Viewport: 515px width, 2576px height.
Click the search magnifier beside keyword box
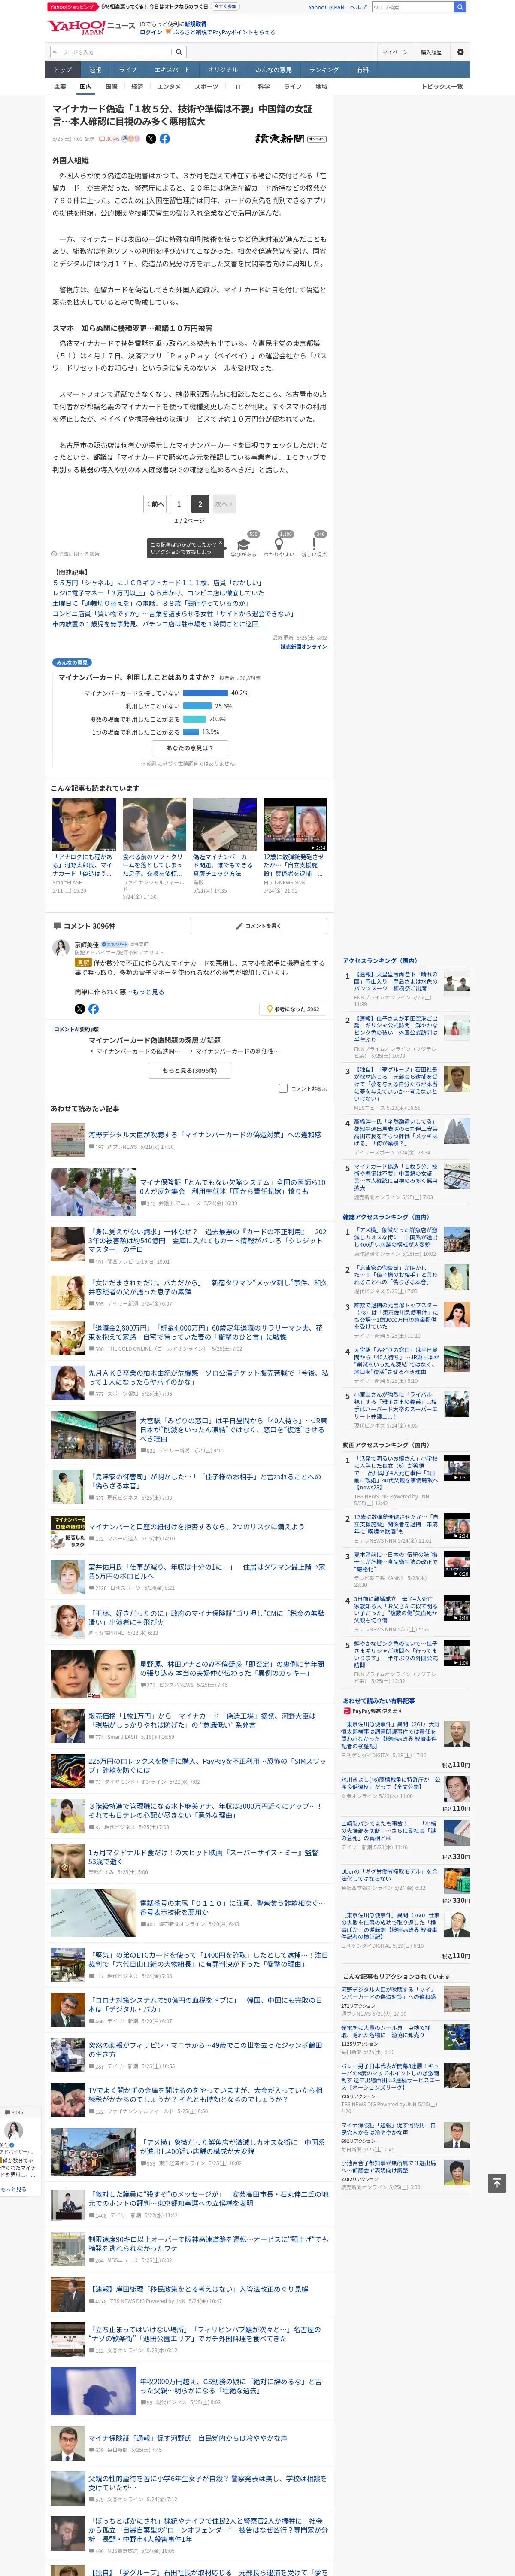179,52
